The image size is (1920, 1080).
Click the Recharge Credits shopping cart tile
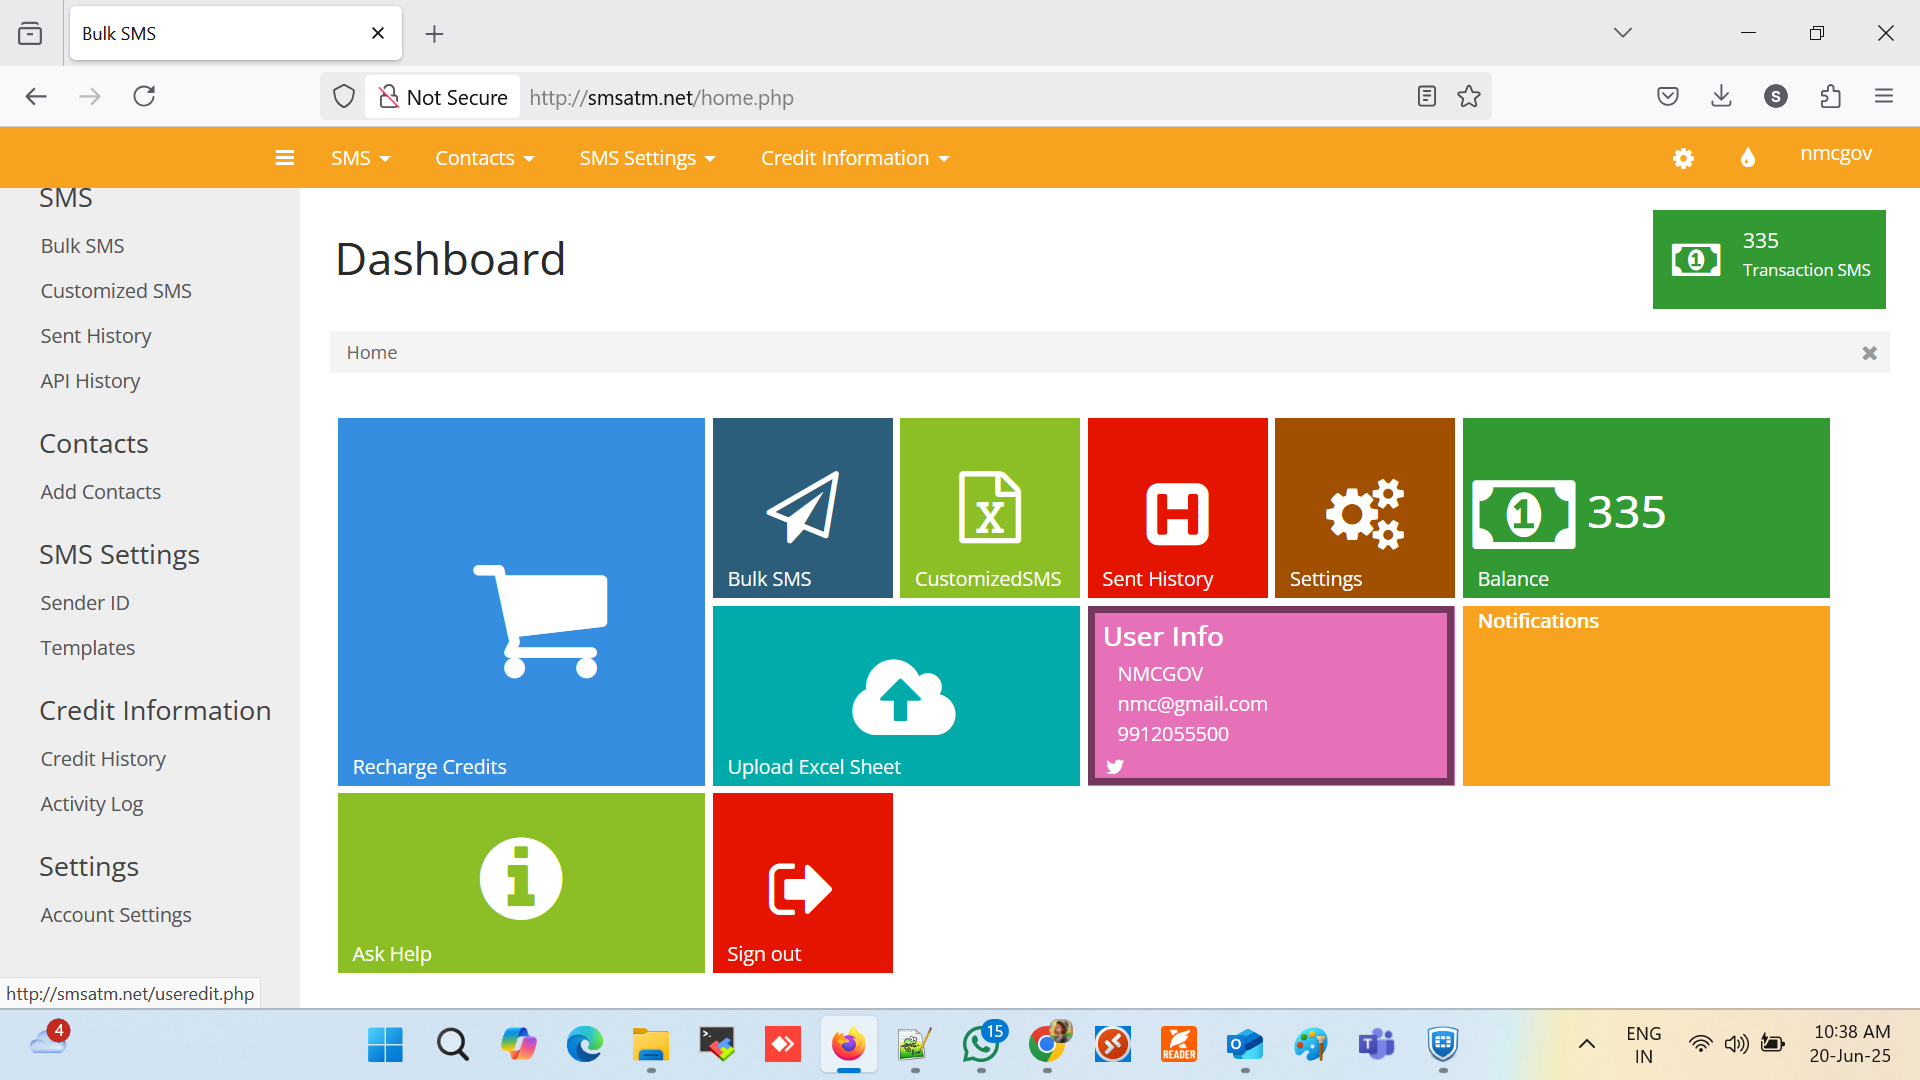coord(521,601)
